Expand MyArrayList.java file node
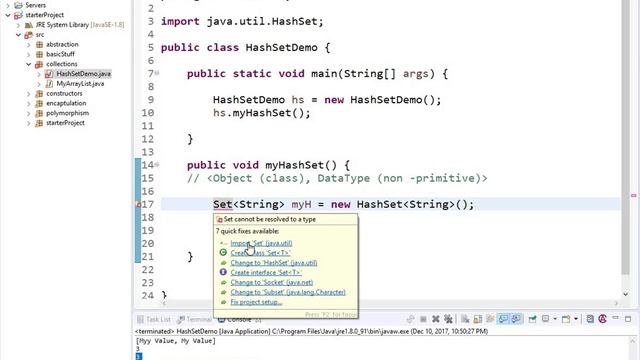The height and width of the screenshot is (360, 640). [x=39, y=84]
